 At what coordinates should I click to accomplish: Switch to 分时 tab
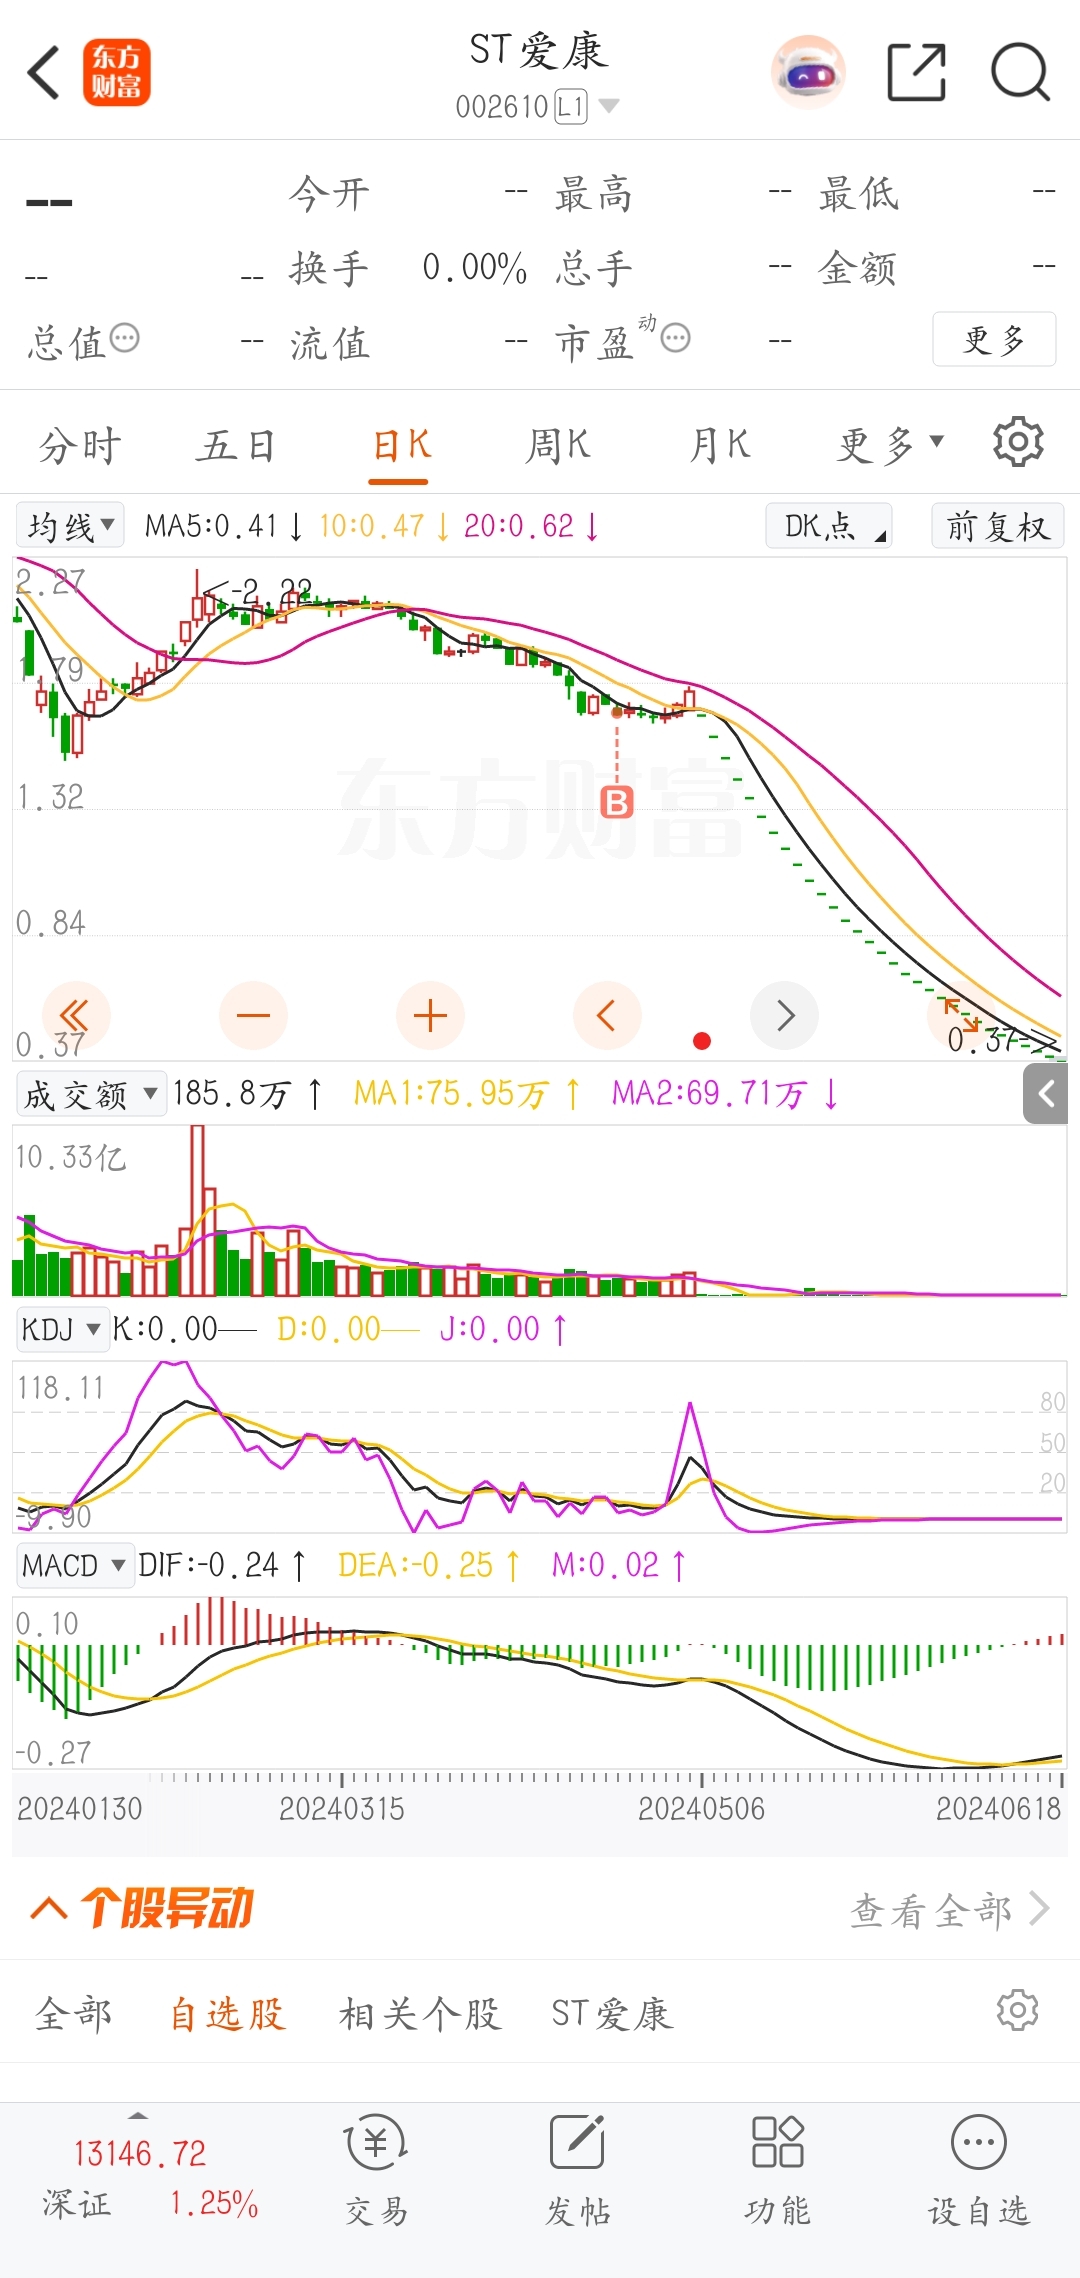point(80,445)
